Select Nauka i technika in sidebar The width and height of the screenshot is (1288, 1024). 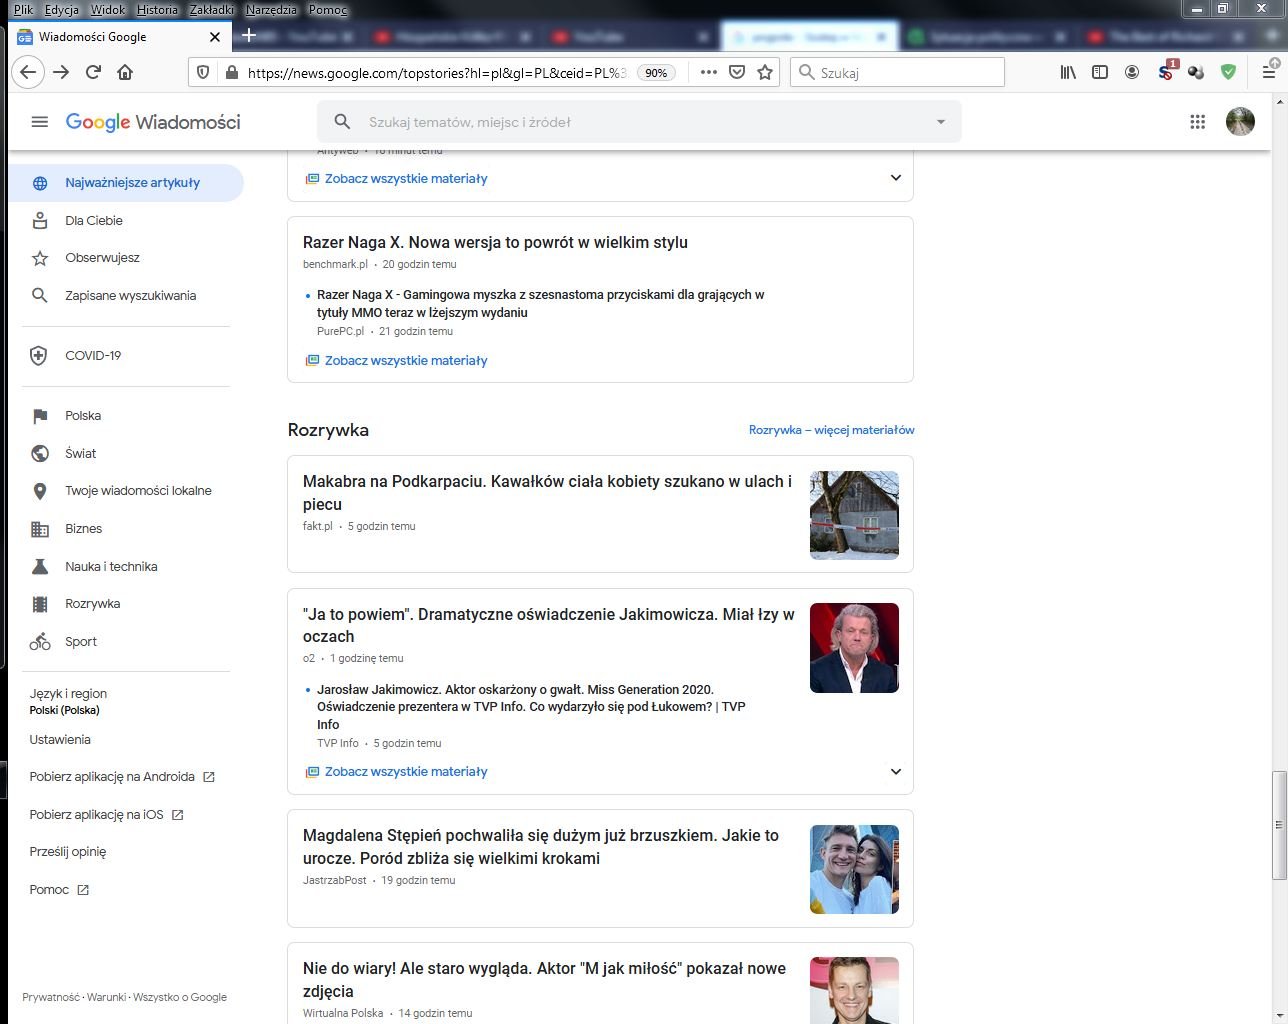point(111,566)
